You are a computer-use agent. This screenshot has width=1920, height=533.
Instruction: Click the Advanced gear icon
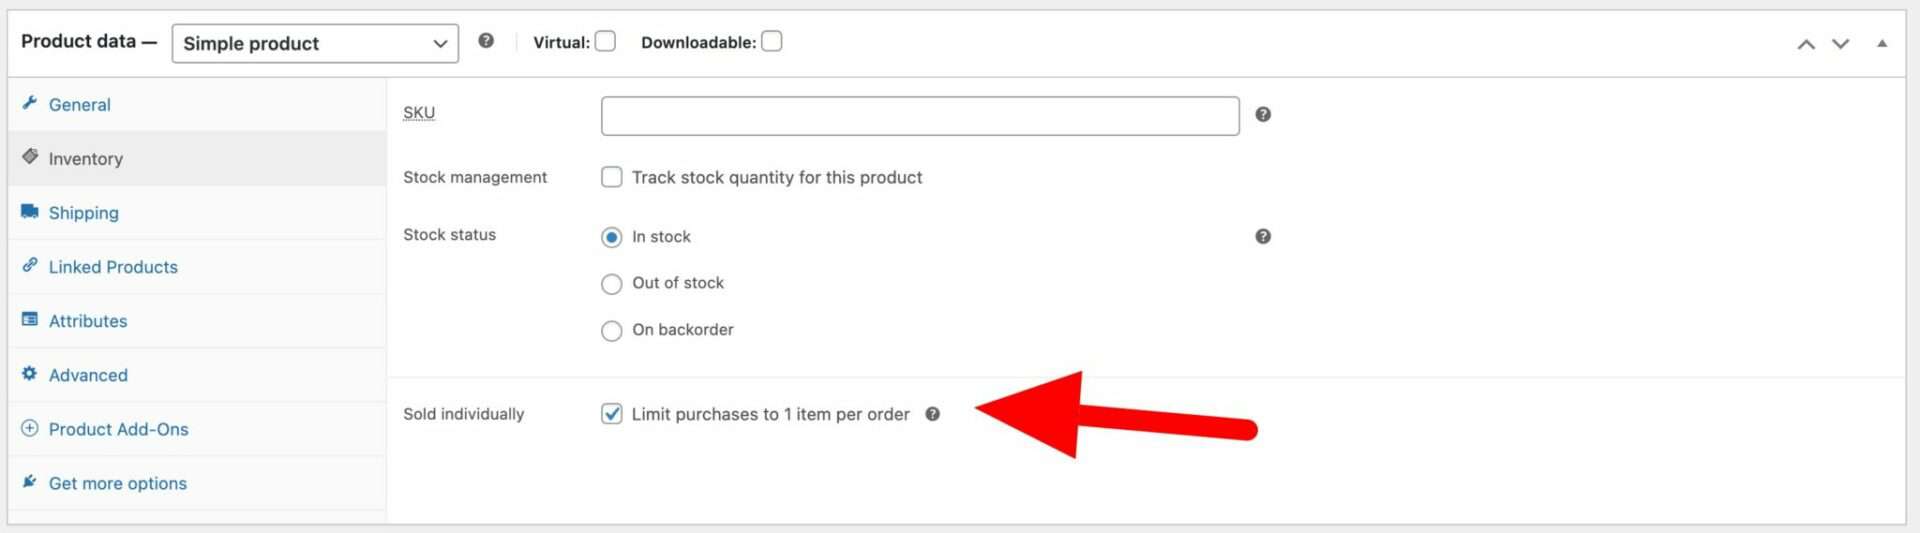(x=30, y=374)
